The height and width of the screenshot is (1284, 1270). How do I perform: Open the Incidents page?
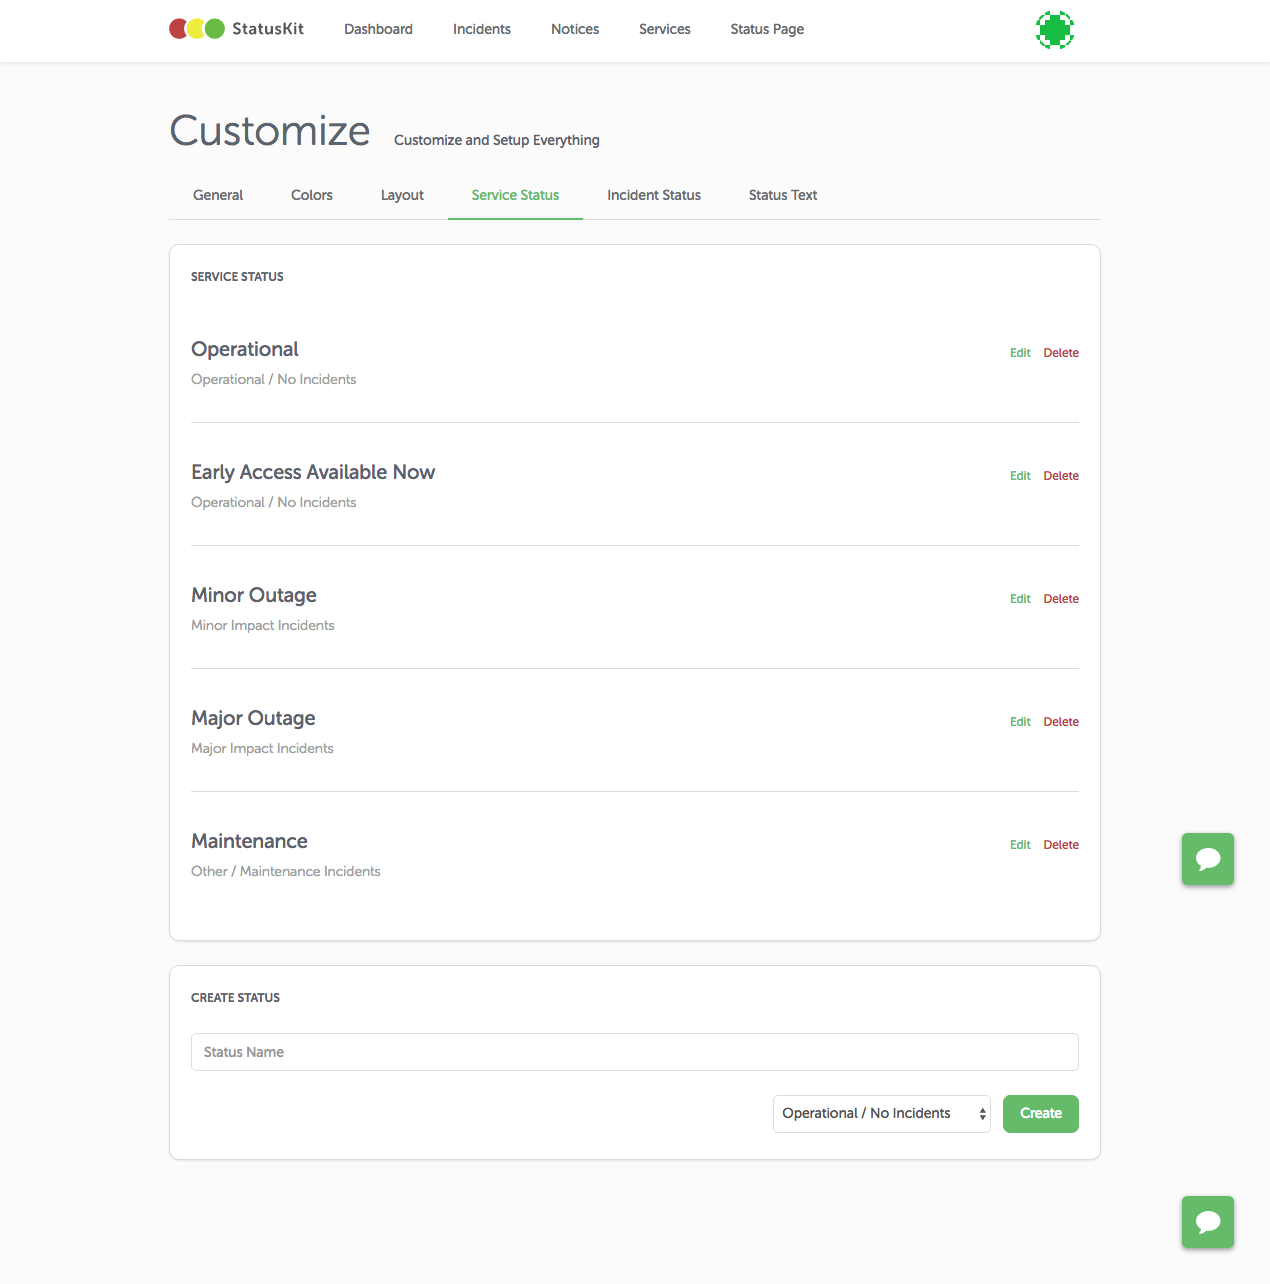pos(482,29)
